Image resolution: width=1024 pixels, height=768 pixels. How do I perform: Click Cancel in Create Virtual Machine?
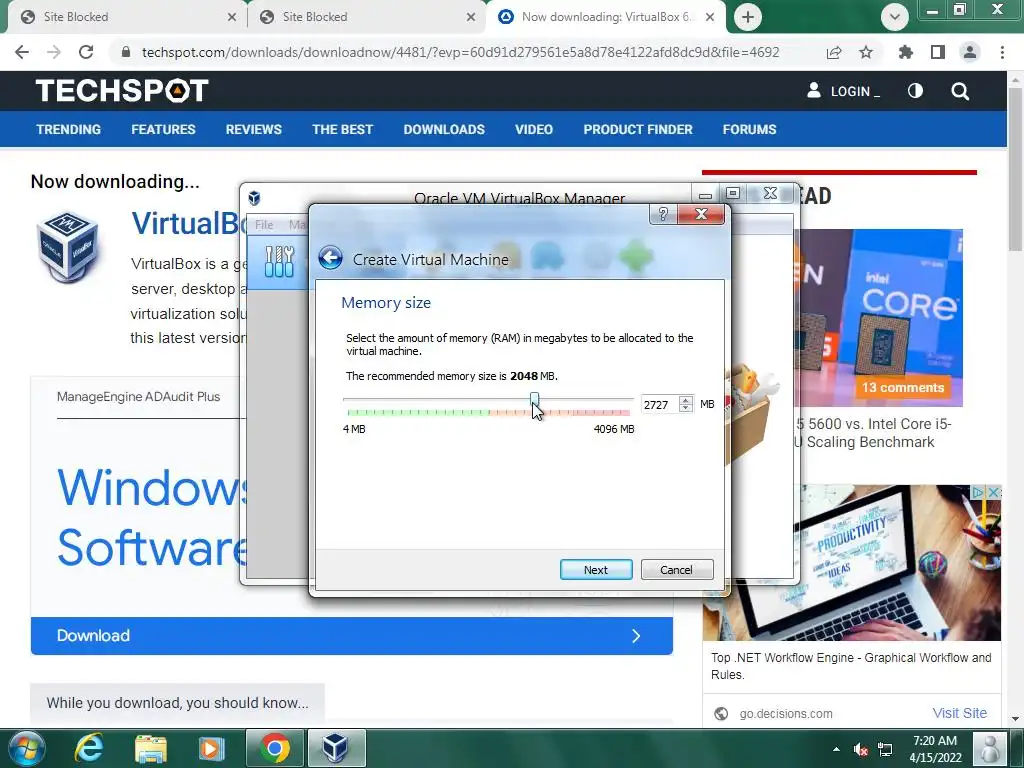click(677, 569)
